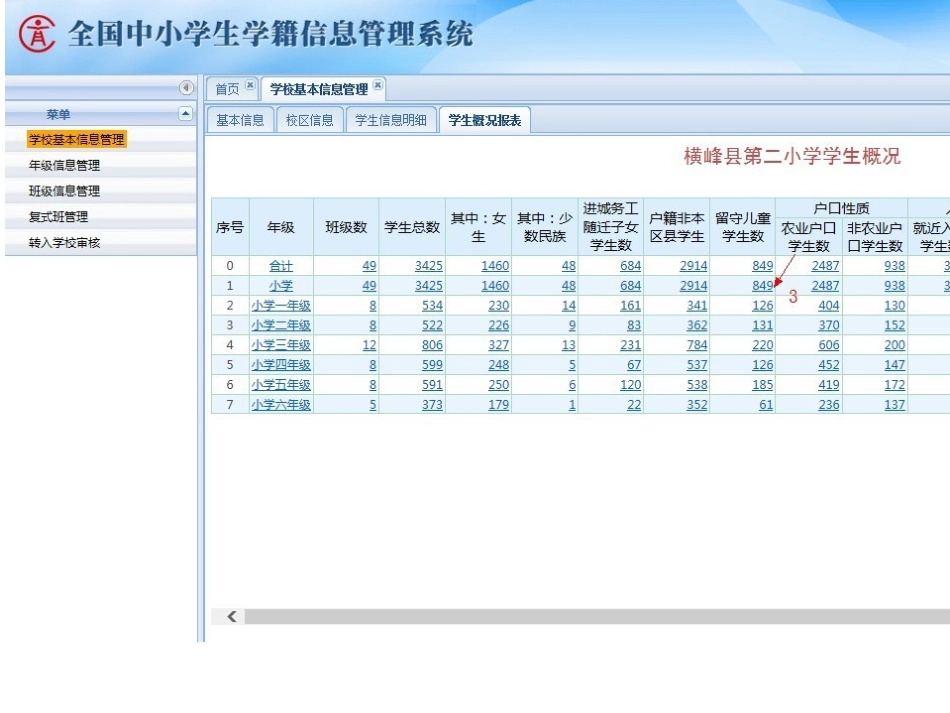Screen dimensions: 950x713
Task: Open the 小学六年级 link
Action: coord(281,405)
